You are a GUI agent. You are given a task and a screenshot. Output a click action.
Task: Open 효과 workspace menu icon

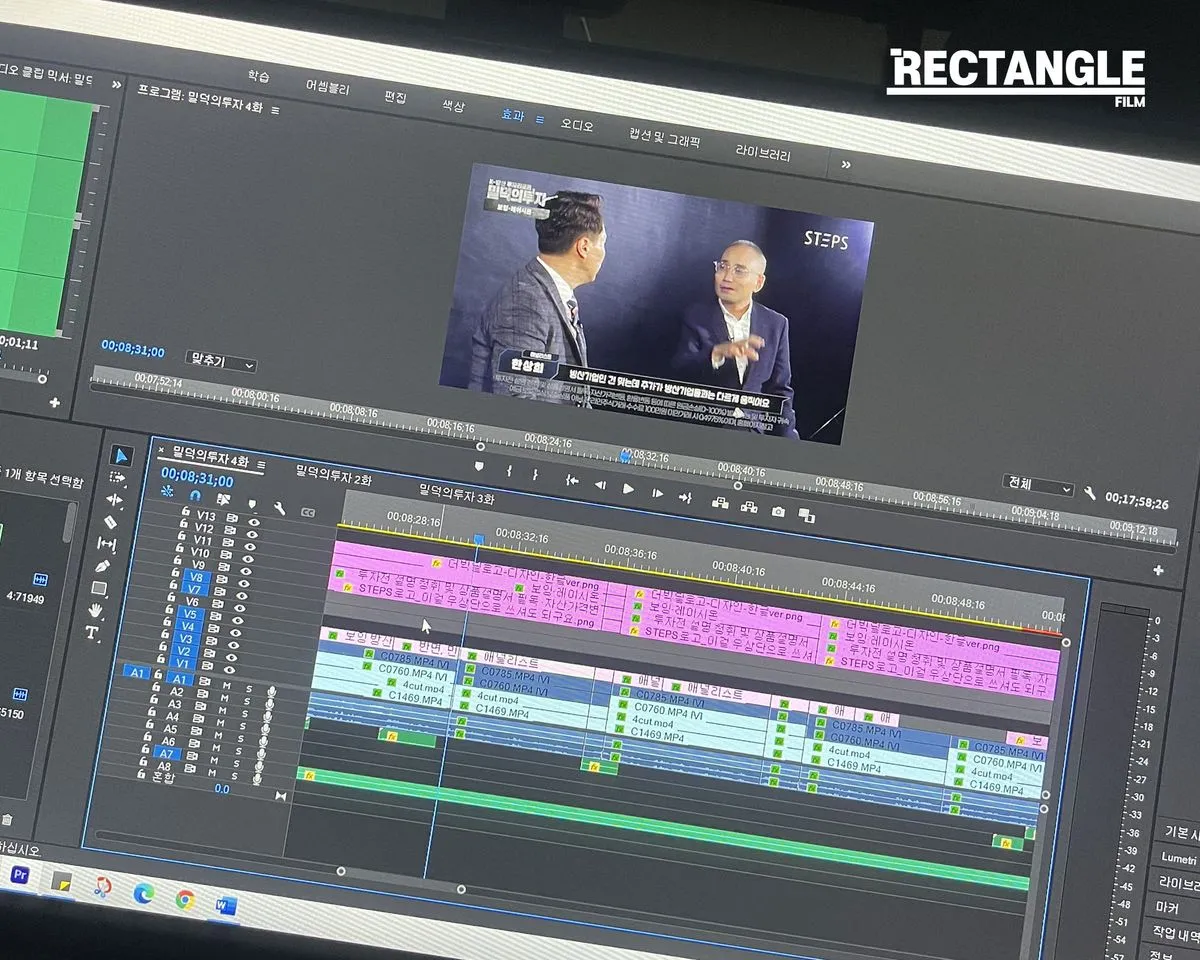[540, 118]
